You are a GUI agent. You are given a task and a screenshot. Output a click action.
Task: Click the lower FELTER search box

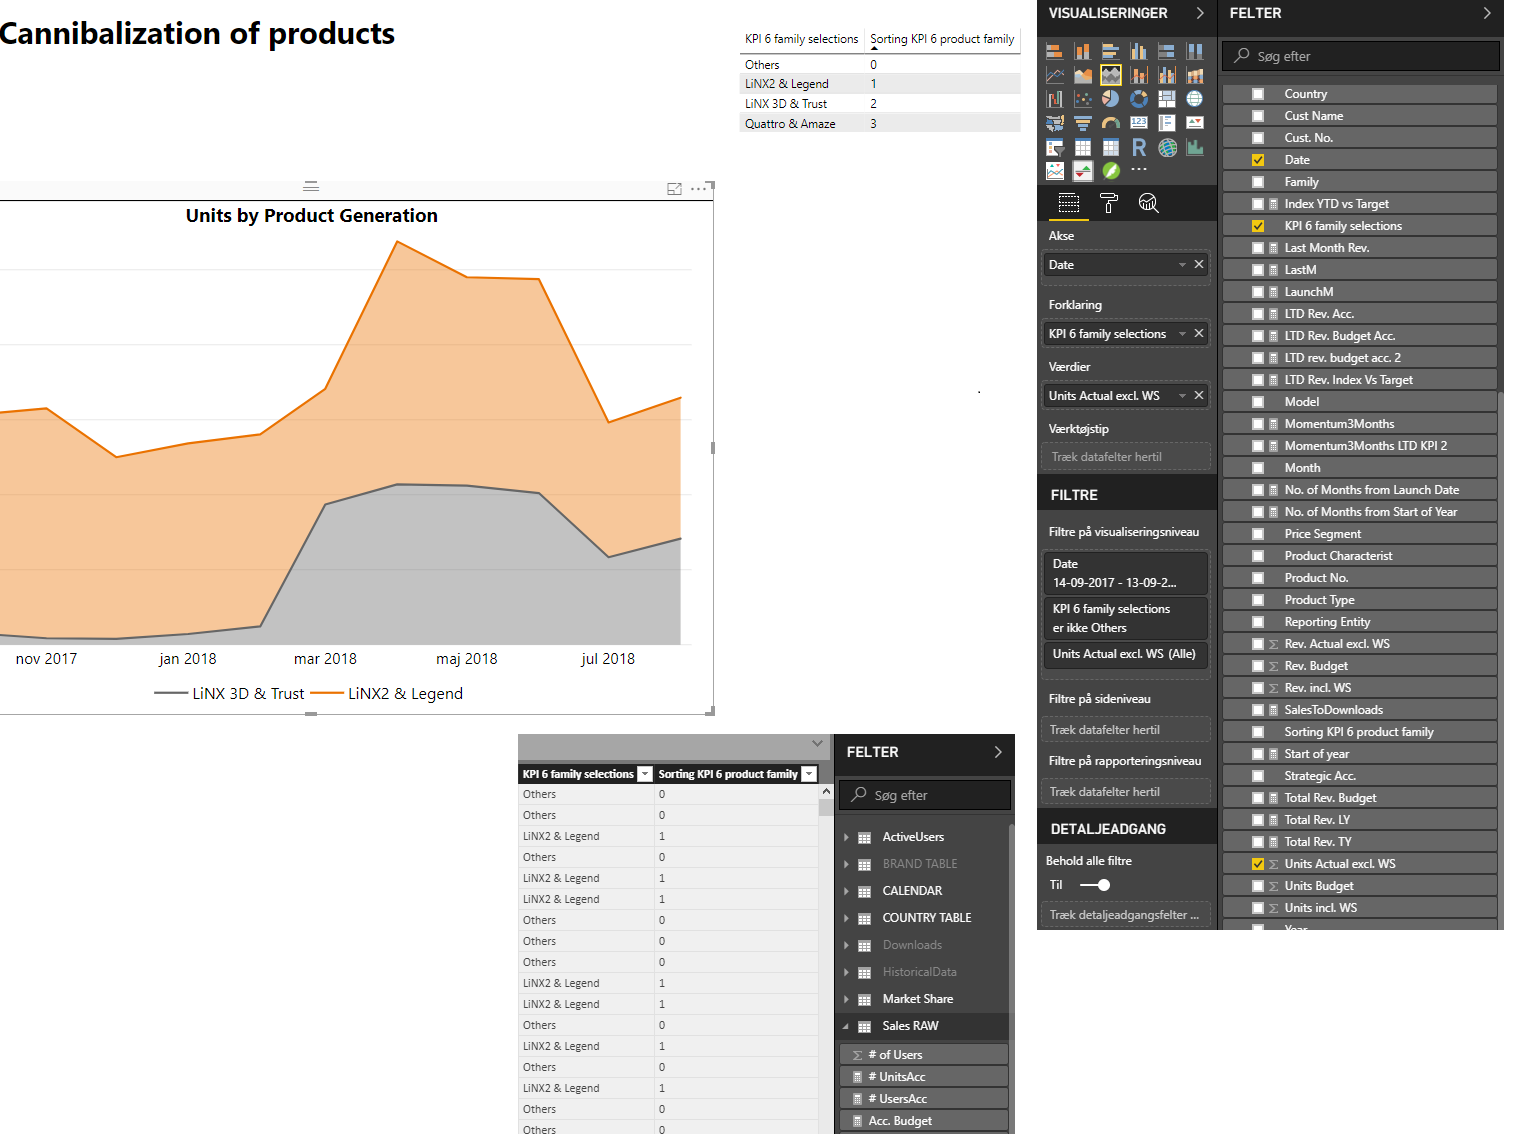(925, 795)
